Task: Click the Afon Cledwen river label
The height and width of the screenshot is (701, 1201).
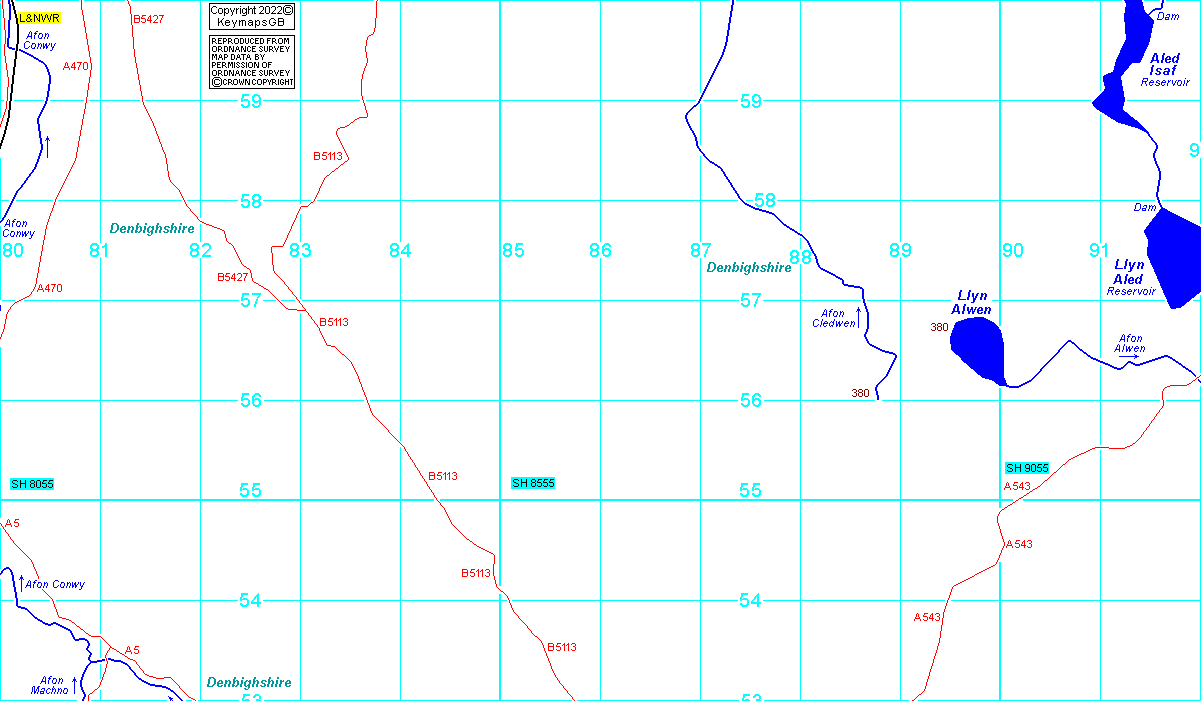Action: 833,318
